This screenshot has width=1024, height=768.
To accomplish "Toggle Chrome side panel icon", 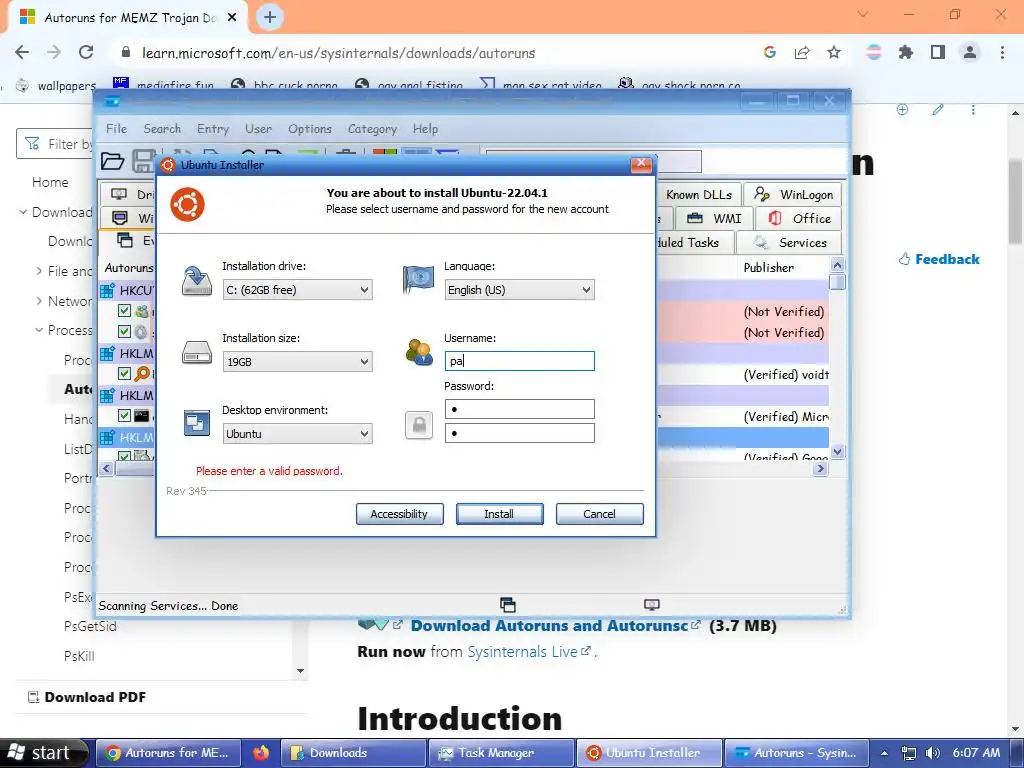I will click(938, 52).
